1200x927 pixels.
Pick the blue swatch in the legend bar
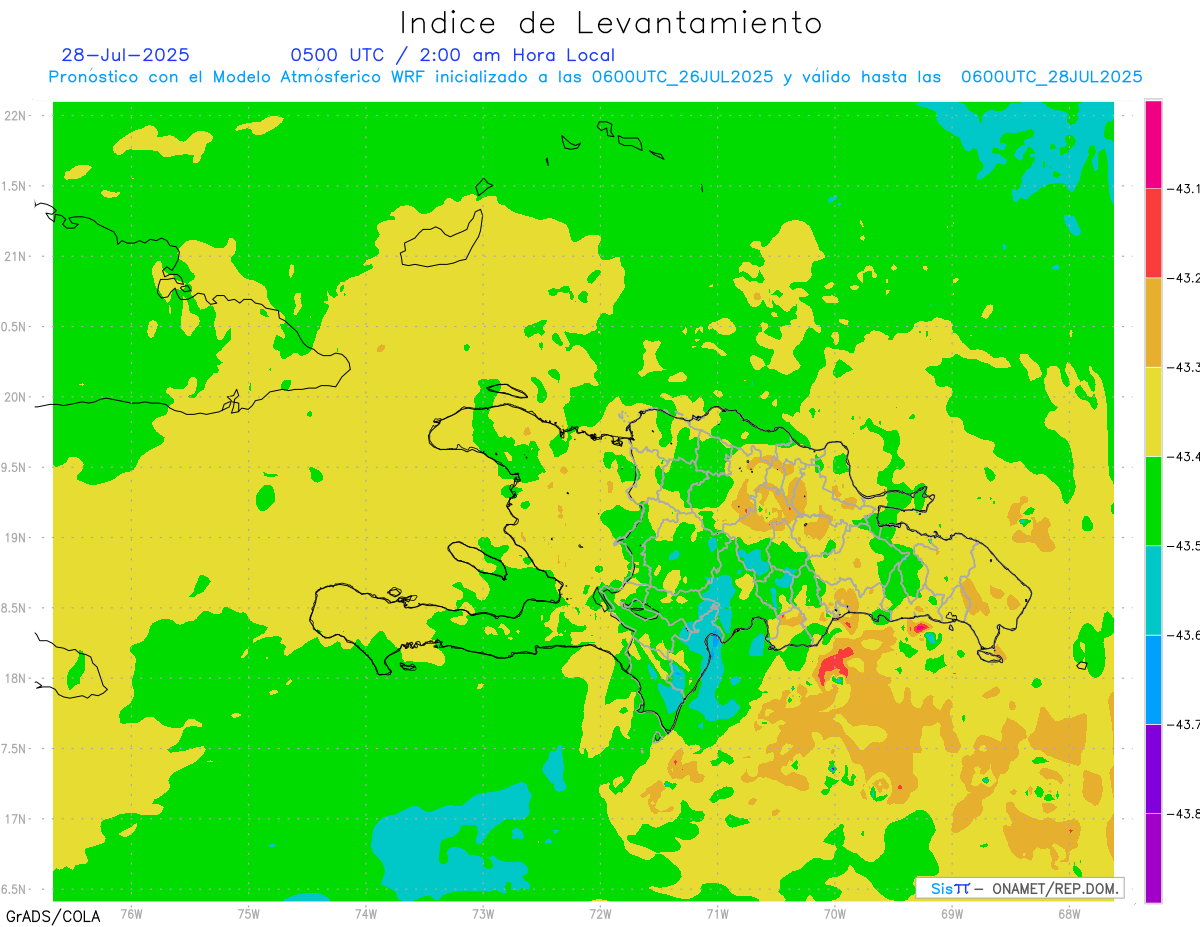[x=1153, y=679]
